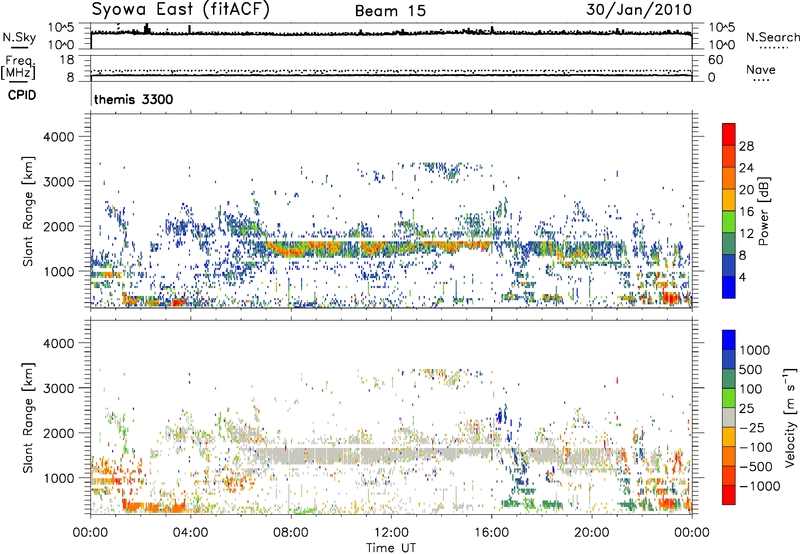Pick the red bottom Velocity colorbar segment
The height and width of the screenshot is (554, 800).
(x=729, y=495)
